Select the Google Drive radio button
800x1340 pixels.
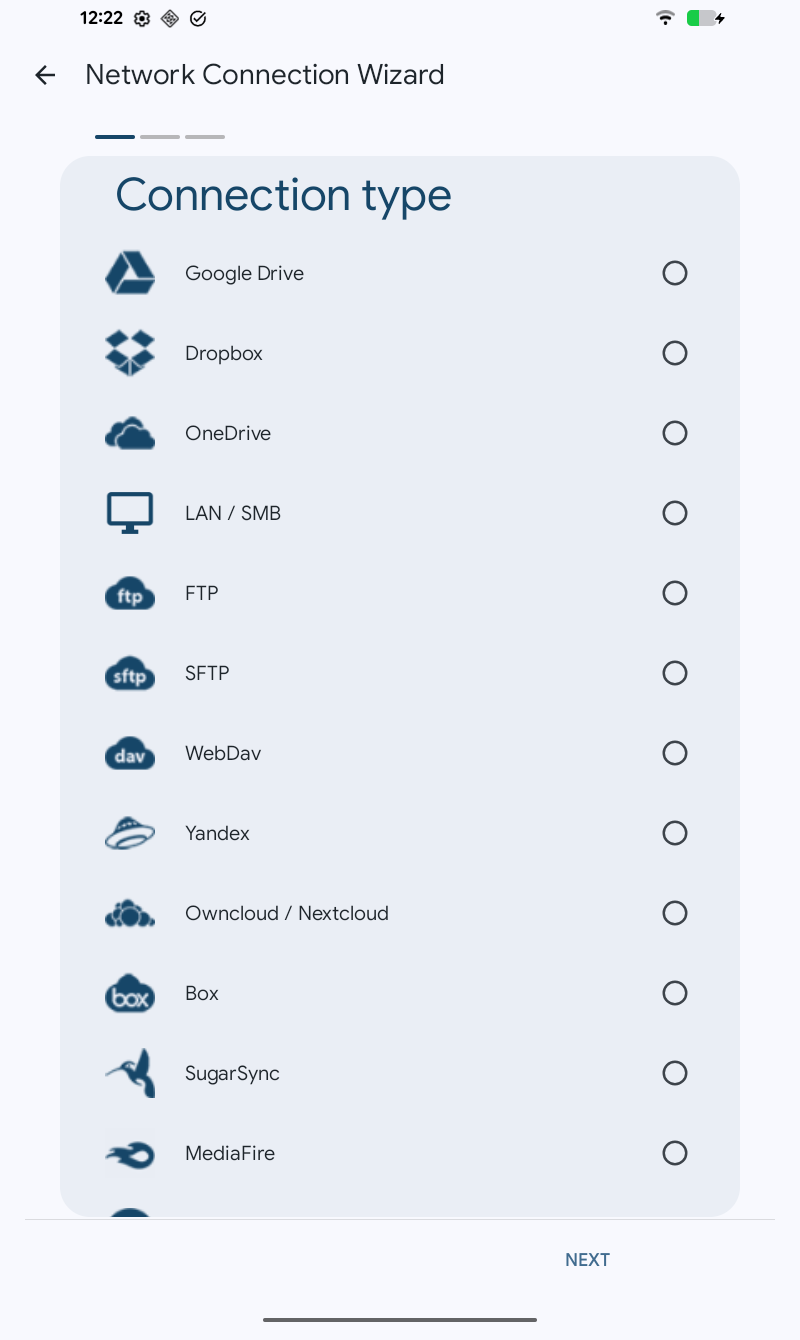click(x=675, y=273)
